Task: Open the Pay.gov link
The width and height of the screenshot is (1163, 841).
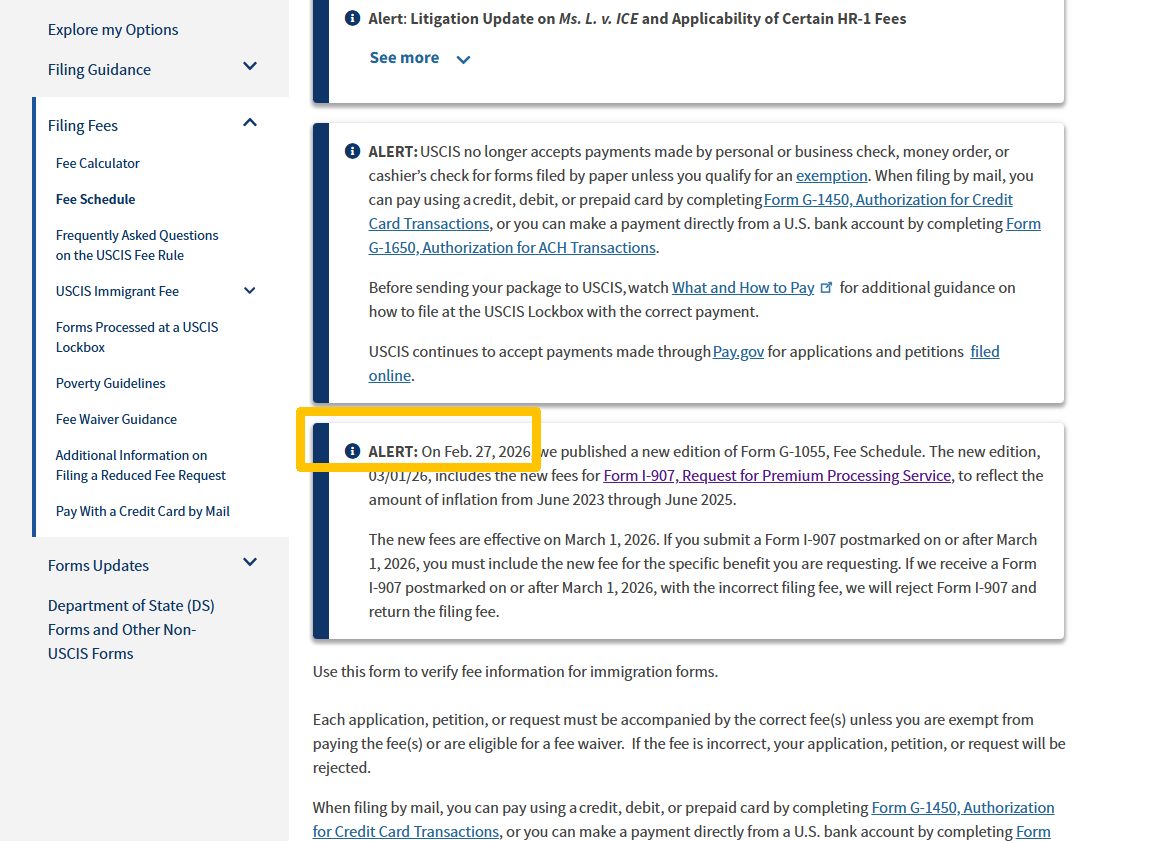Action: pyautogui.click(x=738, y=351)
